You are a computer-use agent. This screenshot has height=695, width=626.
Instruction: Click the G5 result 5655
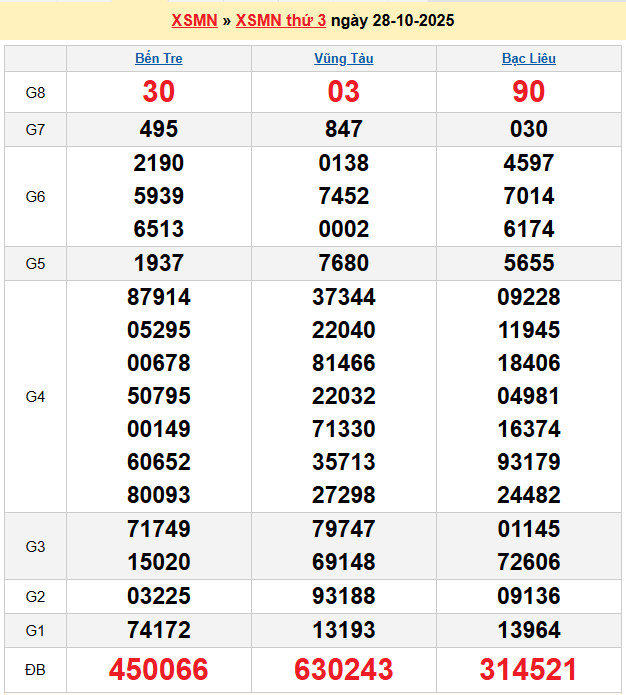click(528, 263)
